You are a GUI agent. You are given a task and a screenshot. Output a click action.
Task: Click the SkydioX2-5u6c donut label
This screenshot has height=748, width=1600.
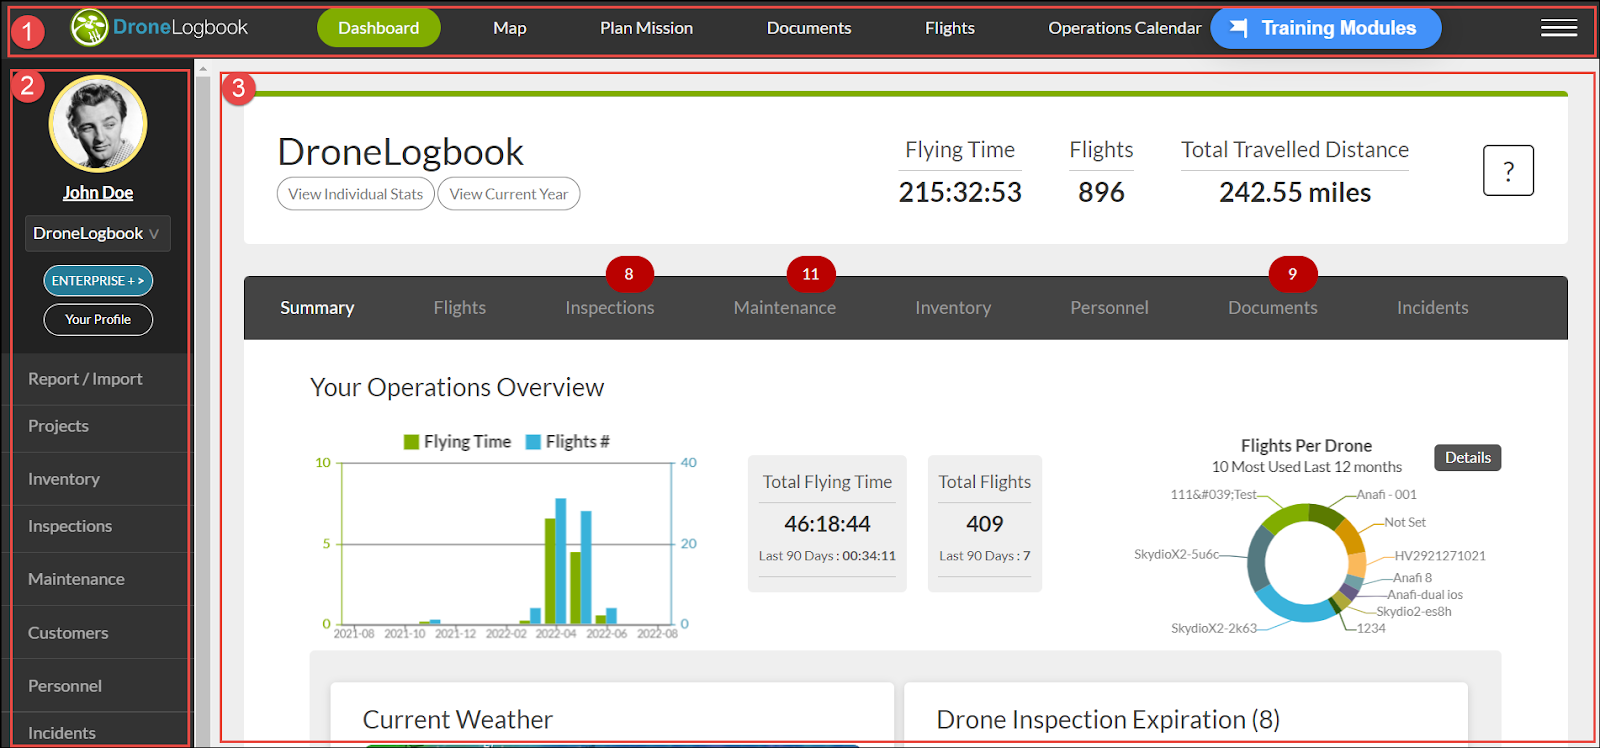coord(1177,554)
